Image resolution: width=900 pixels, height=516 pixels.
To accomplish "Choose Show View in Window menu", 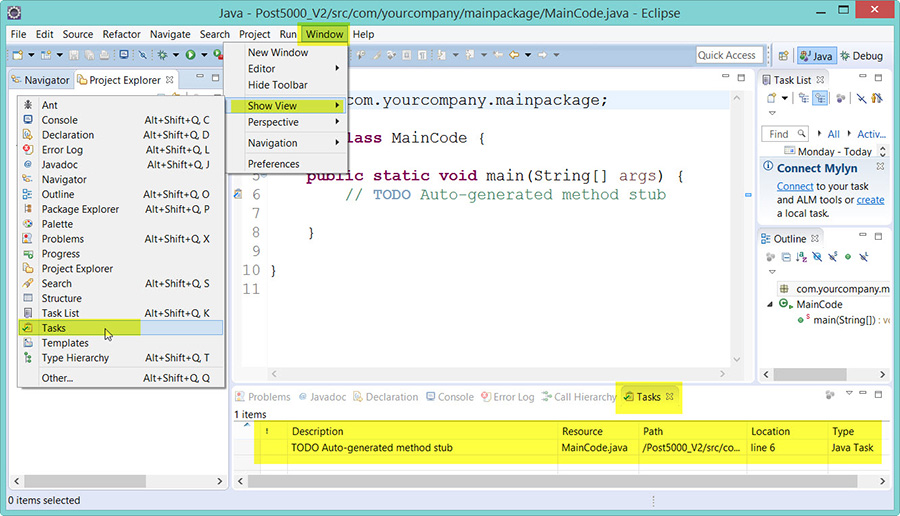I will coord(287,106).
